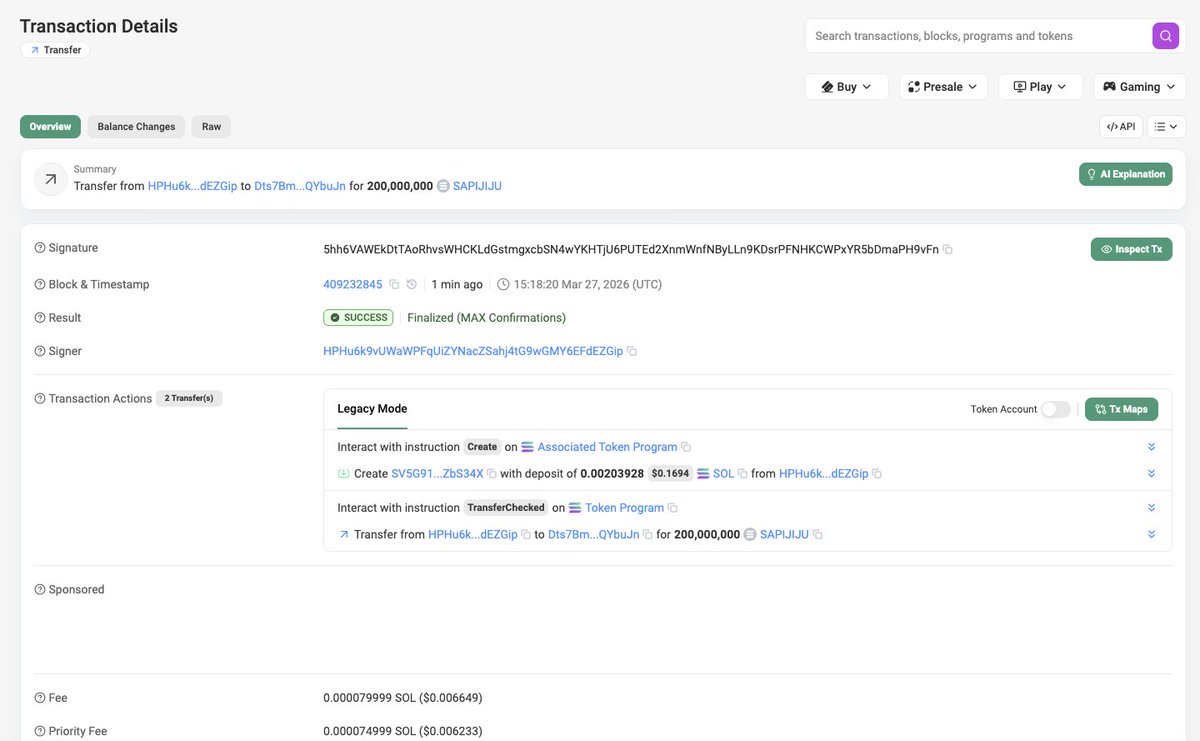Image resolution: width=1200 pixels, height=741 pixels.
Task: Open the SOL token link
Action: tap(723, 474)
